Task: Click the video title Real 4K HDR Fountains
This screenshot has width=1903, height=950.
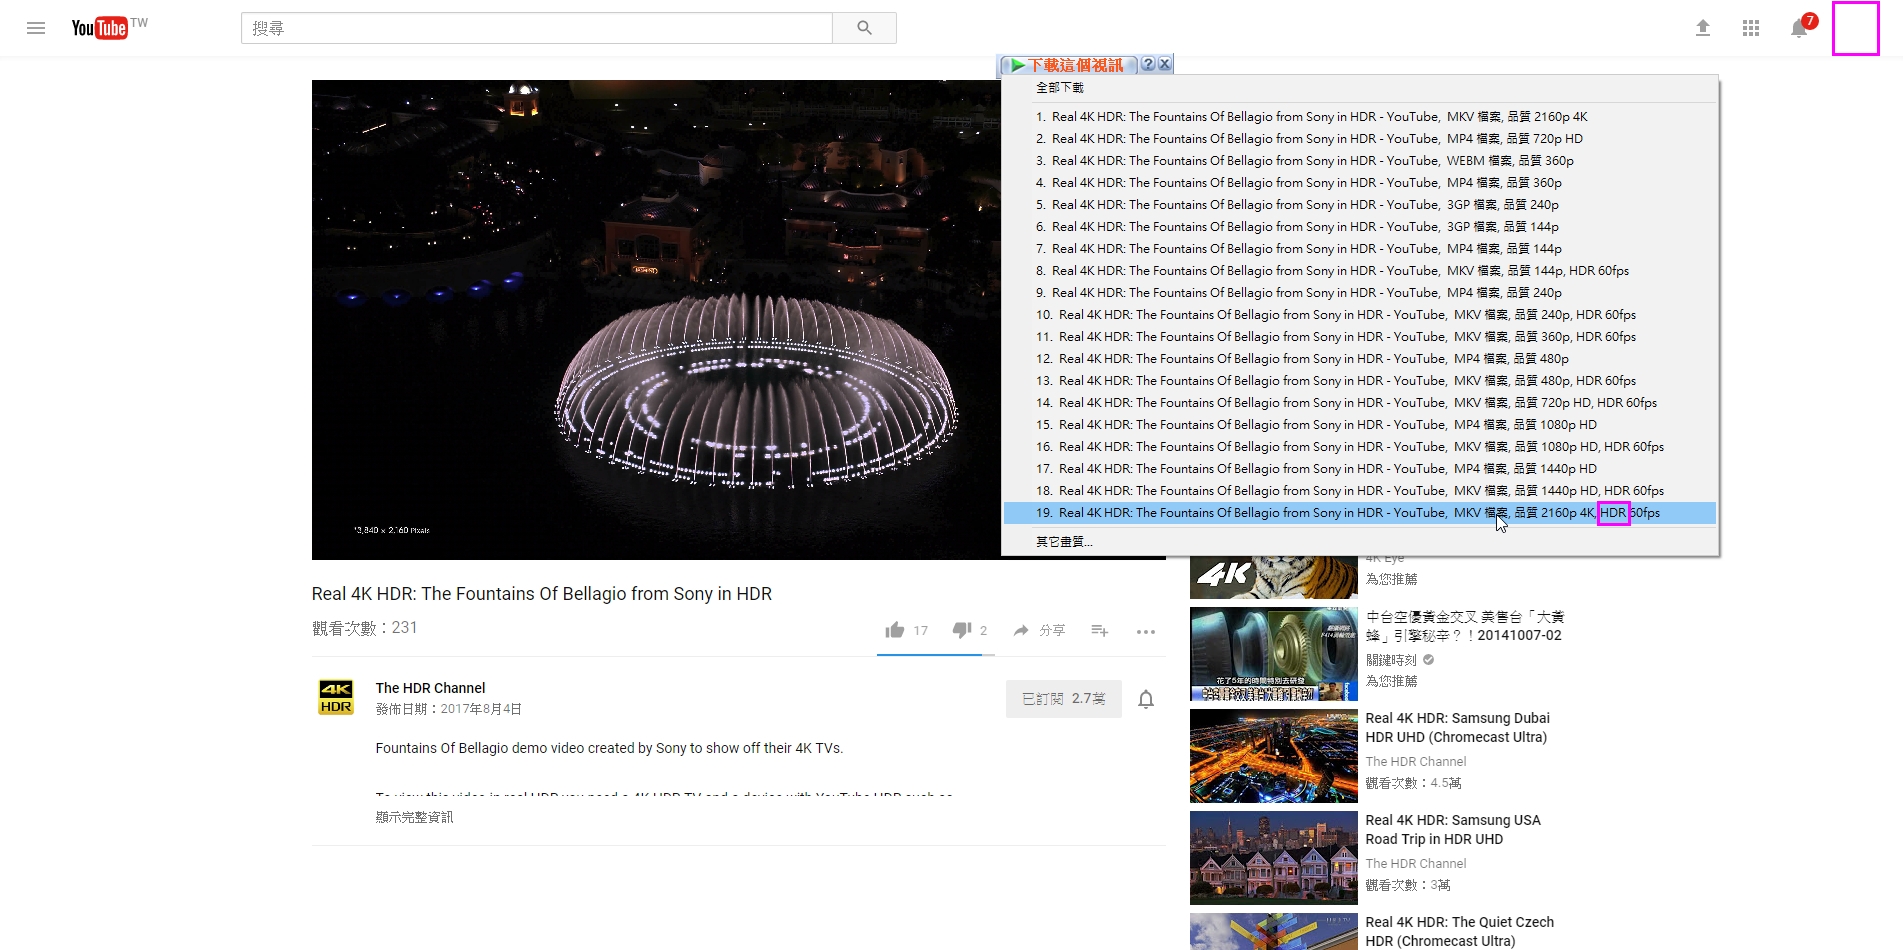Action: 542,594
